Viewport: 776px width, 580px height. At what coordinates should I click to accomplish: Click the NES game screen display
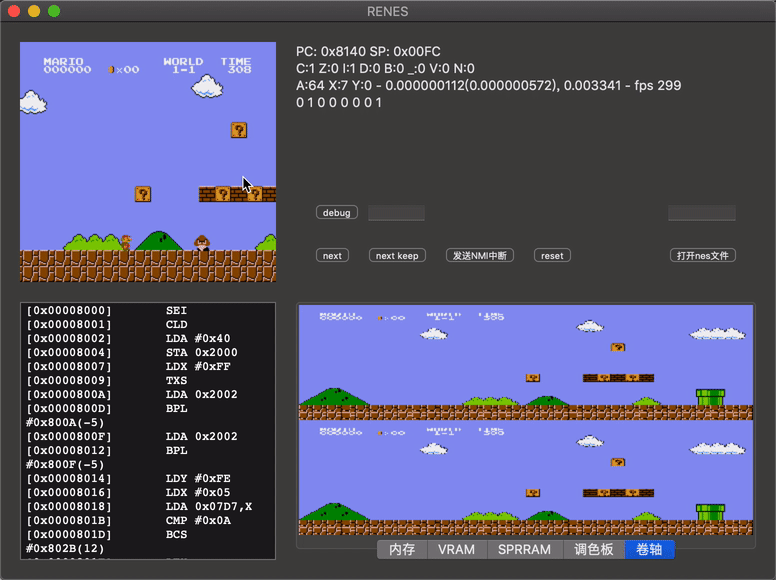(148, 162)
